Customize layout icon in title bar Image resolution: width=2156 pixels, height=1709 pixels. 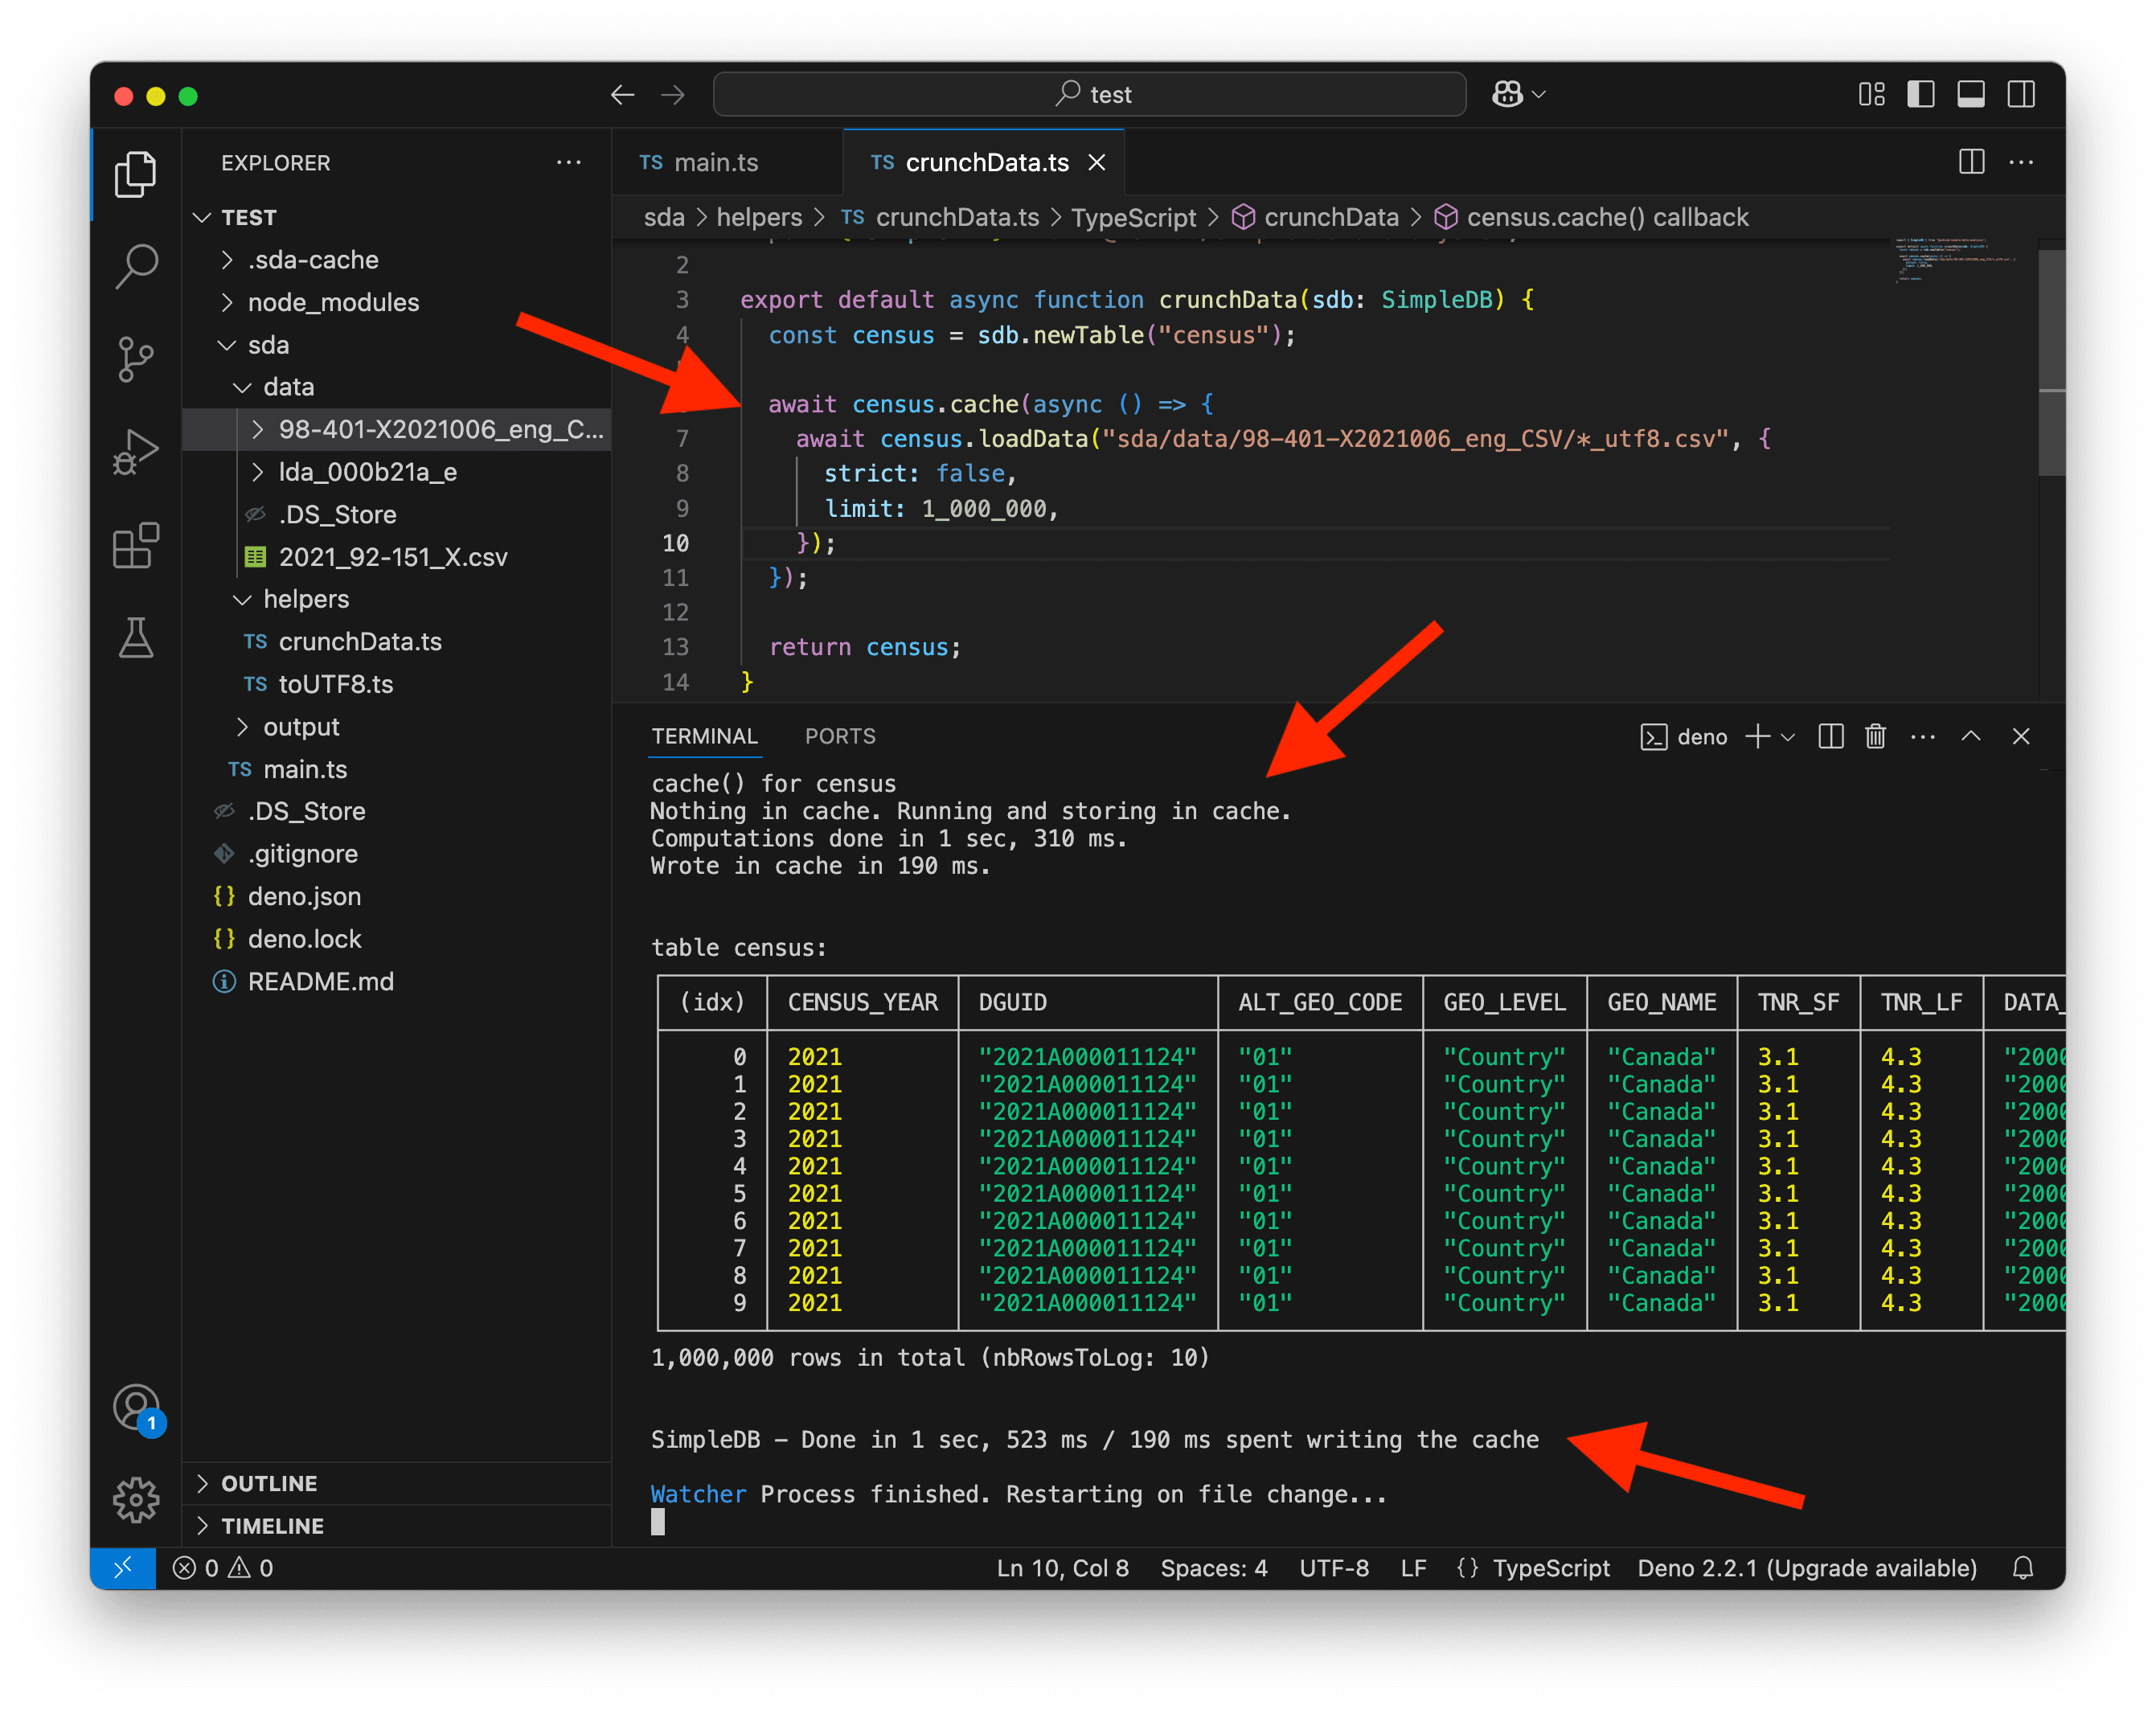point(1871,94)
